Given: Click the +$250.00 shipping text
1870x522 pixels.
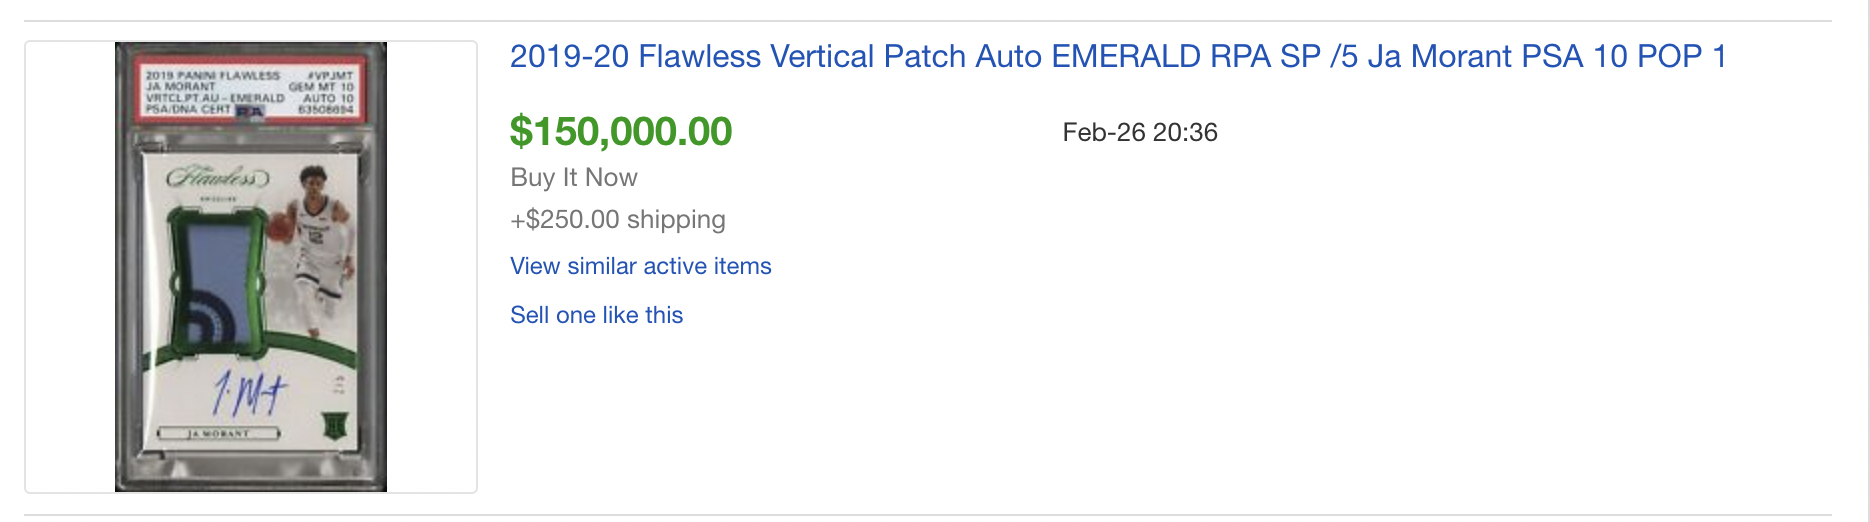Looking at the screenshot, I should (618, 219).
